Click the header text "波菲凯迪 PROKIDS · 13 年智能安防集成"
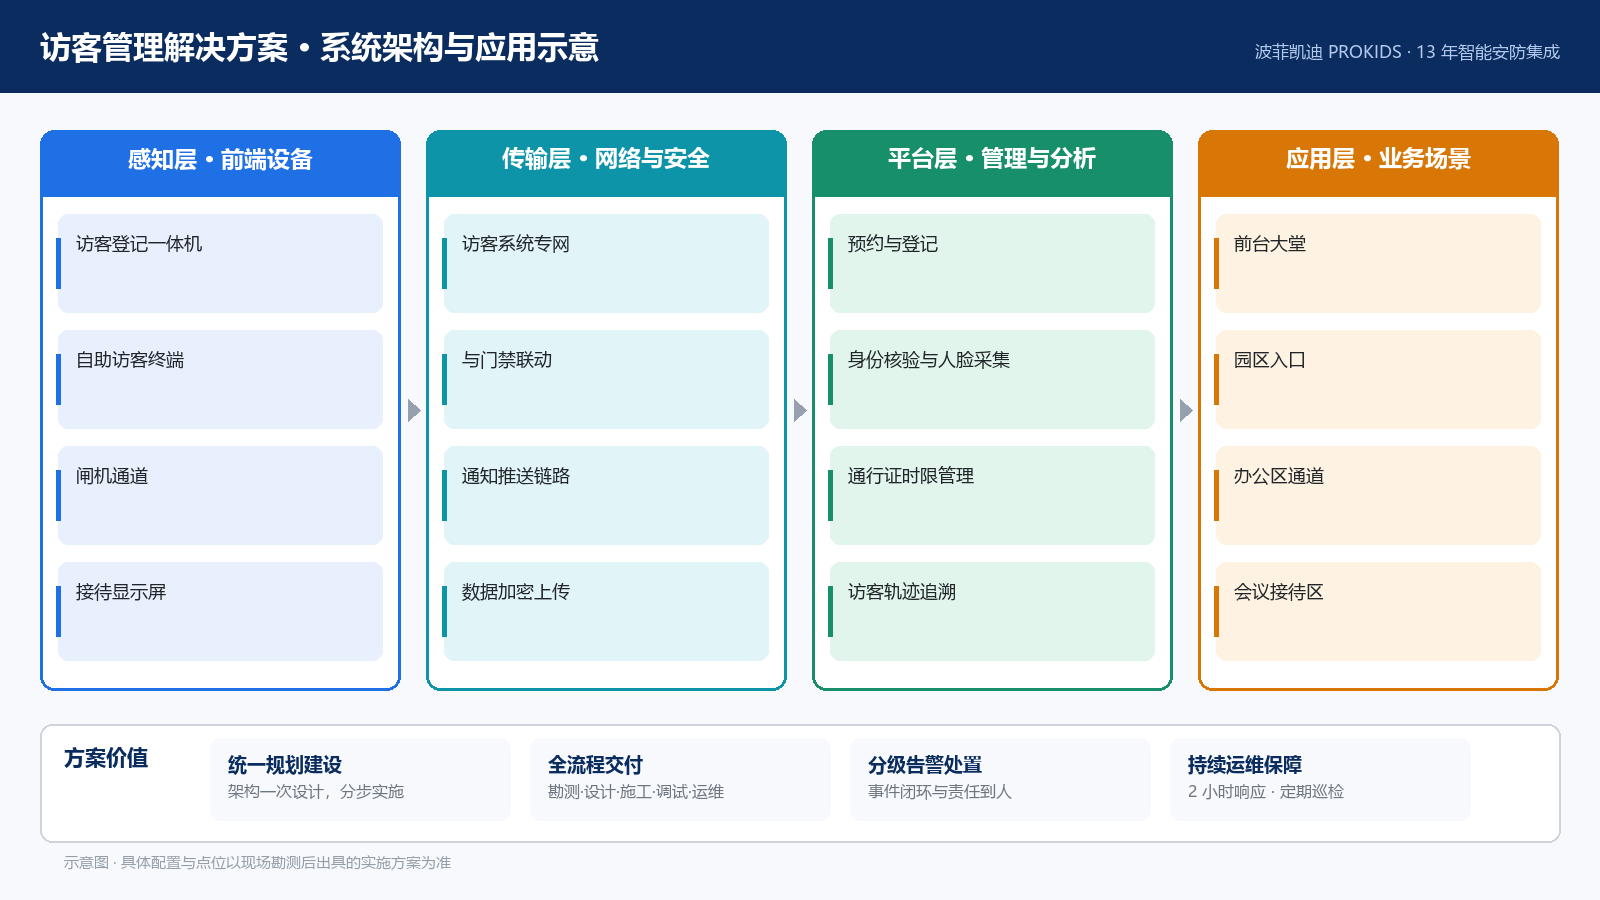The height and width of the screenshot is (900, 1600). pos(1407,52)
